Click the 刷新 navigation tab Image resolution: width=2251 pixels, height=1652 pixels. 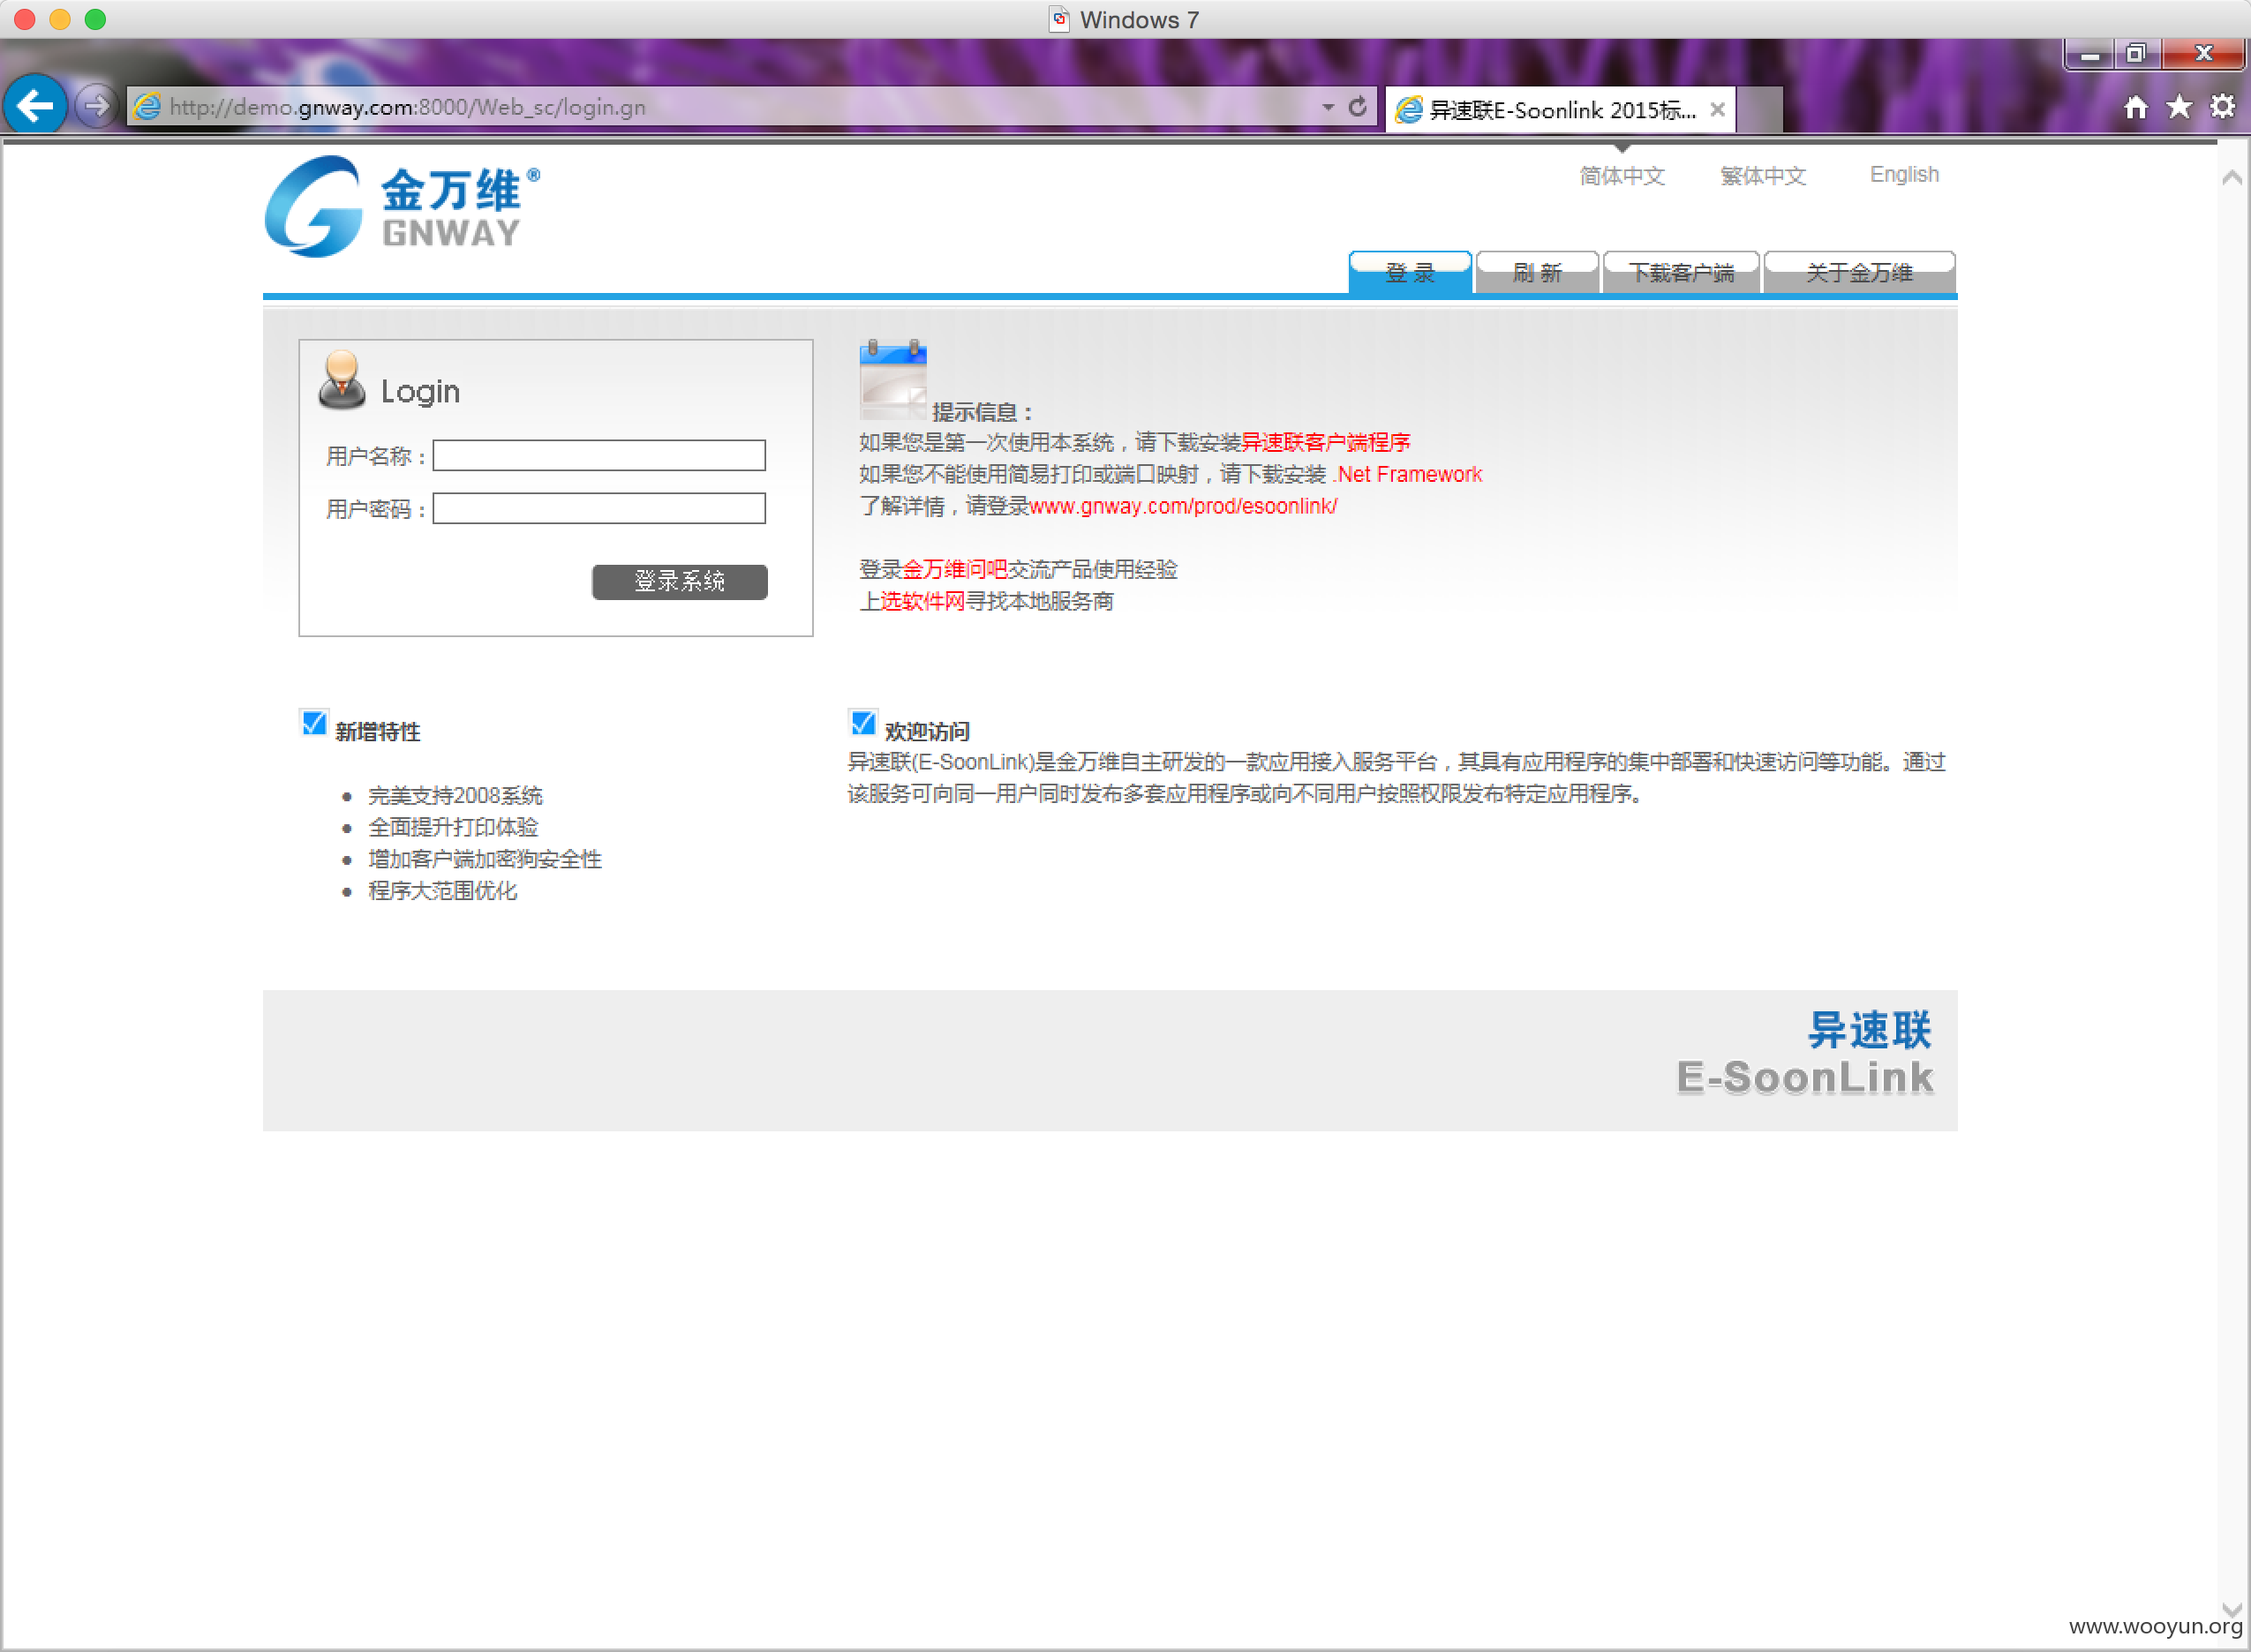coord(1537,272)
